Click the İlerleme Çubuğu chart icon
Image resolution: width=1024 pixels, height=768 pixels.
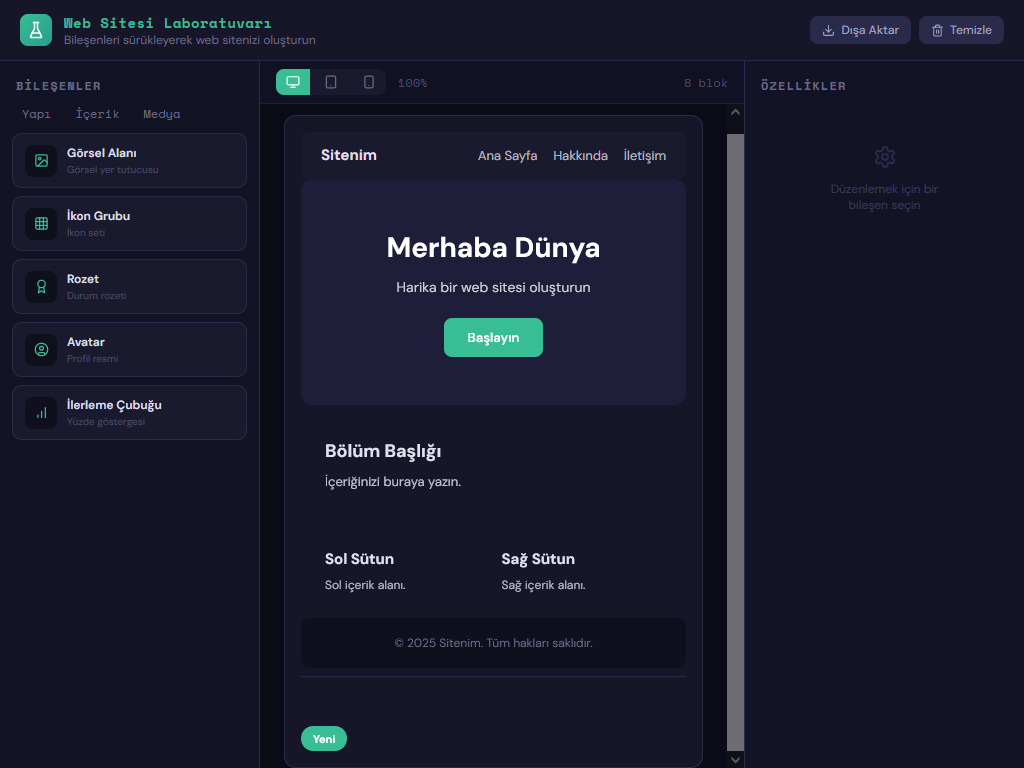[41, 413]
